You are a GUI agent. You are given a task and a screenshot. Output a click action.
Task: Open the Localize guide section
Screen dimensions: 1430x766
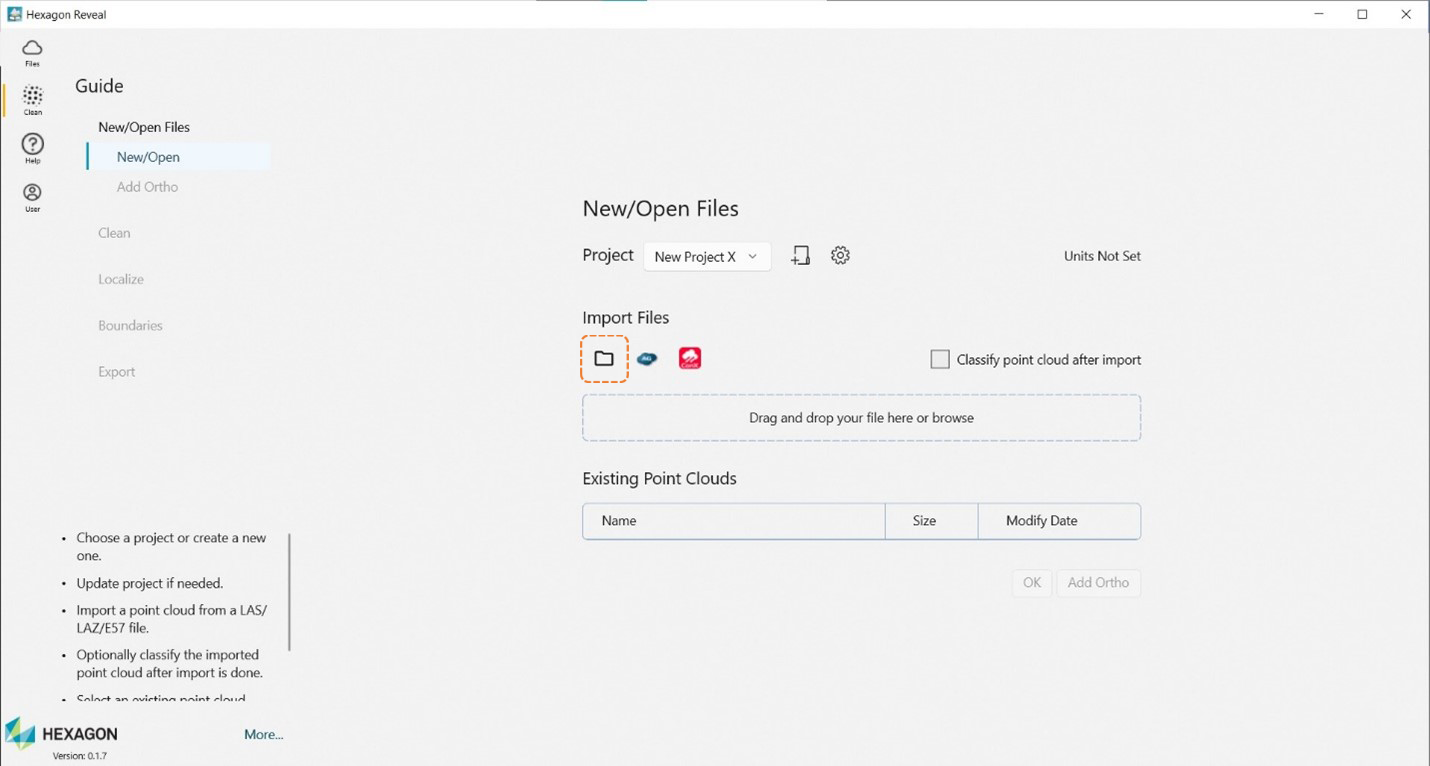(x=121, y=279)
